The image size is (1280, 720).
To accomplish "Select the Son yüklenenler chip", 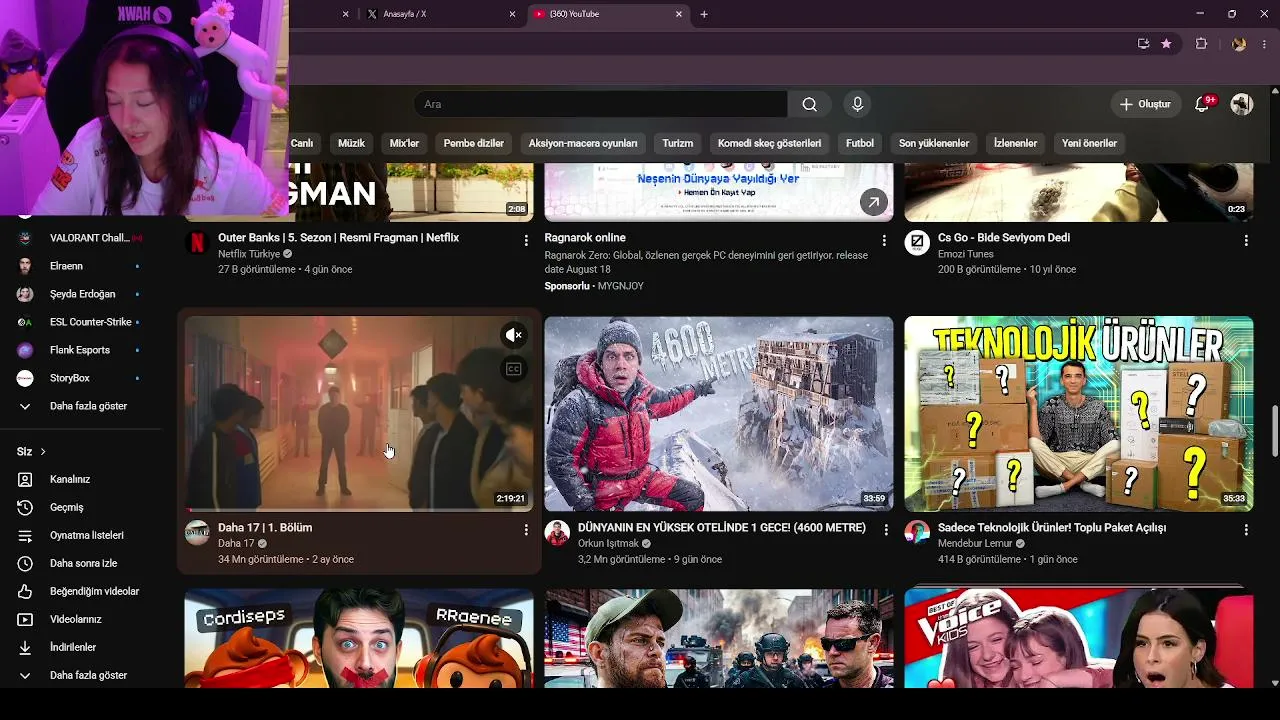I will (x=934, y=143).
